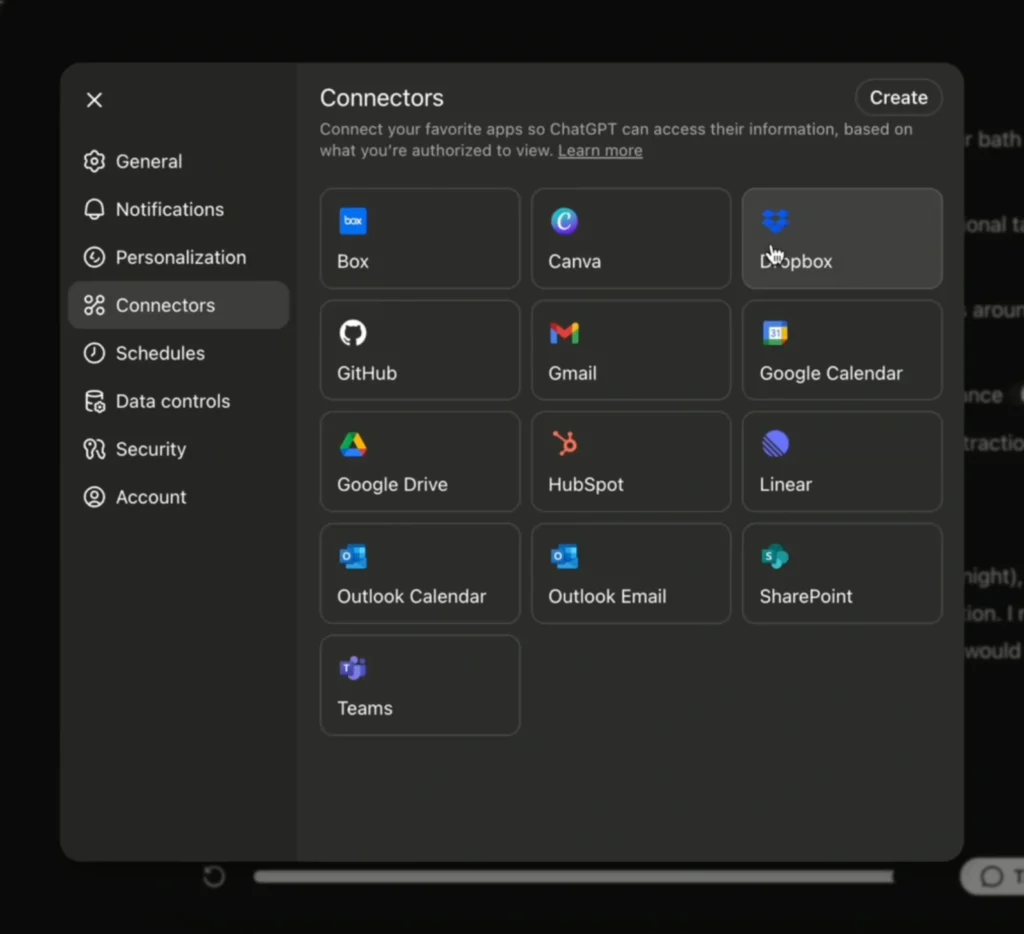
Task: Click the Data controls database icon
Action: point(94,401)
